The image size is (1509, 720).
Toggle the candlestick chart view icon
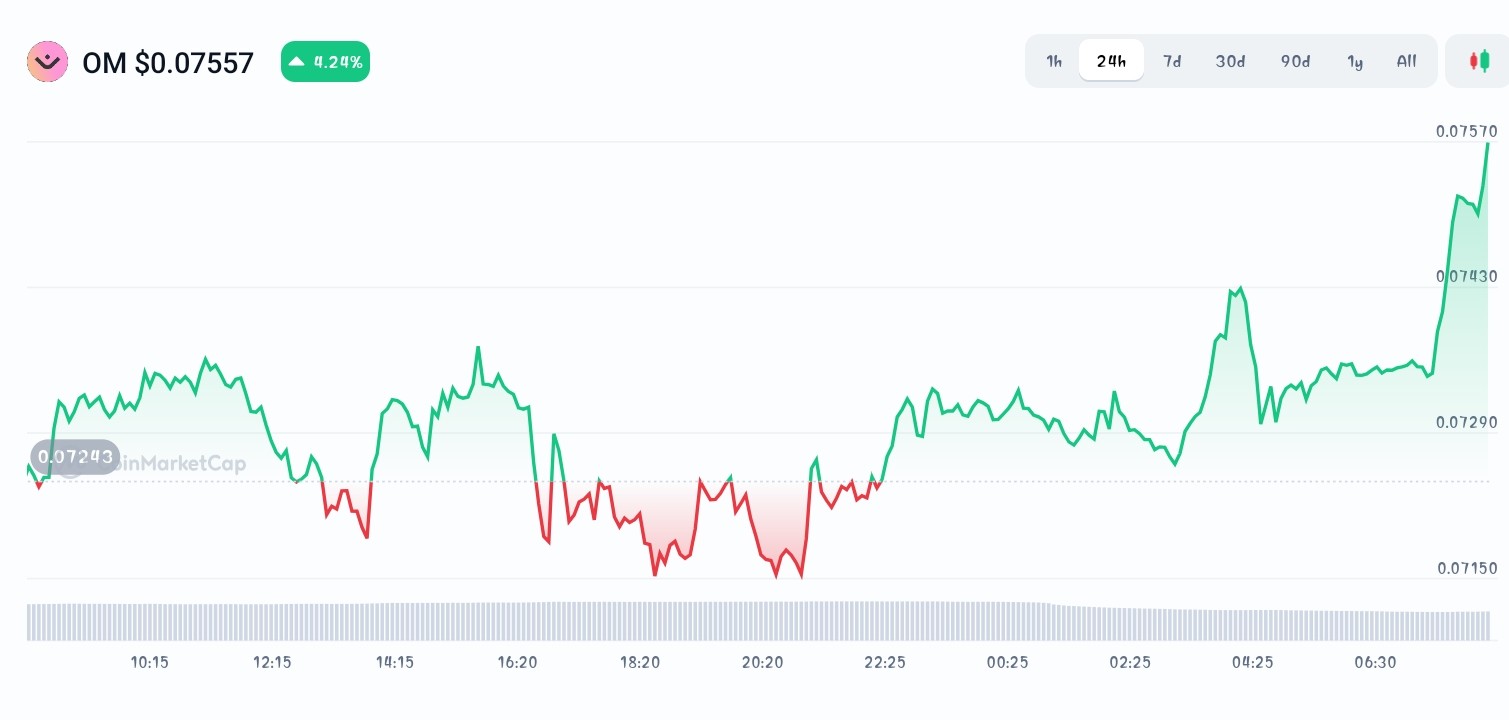click(x=1478, y=61)
